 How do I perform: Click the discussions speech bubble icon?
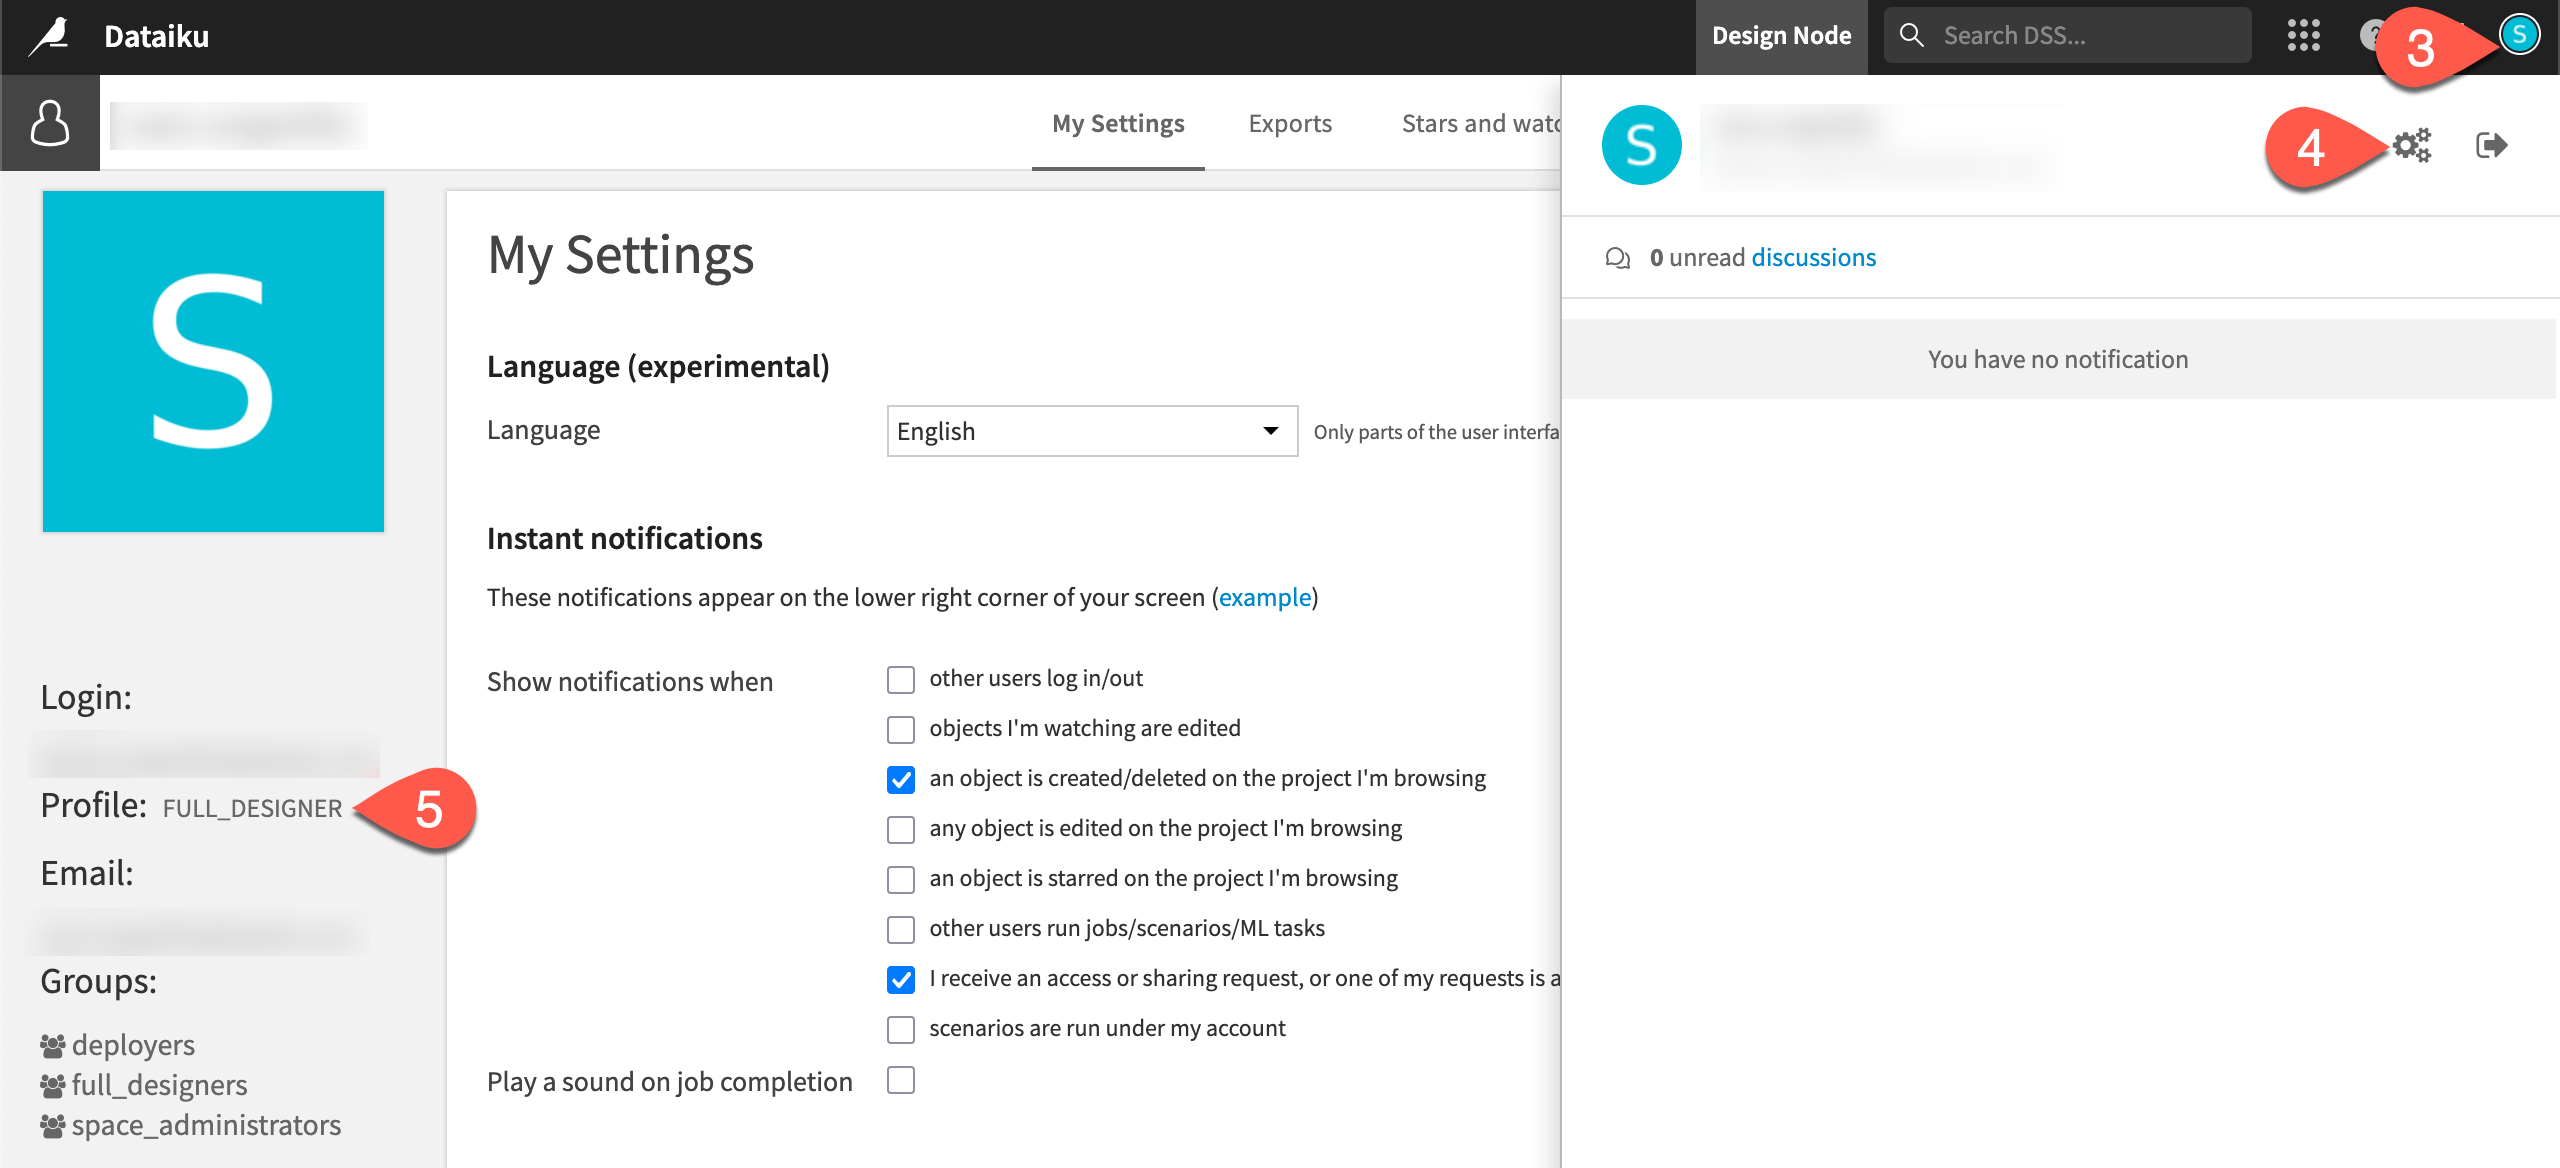[x=1617, y=258]
